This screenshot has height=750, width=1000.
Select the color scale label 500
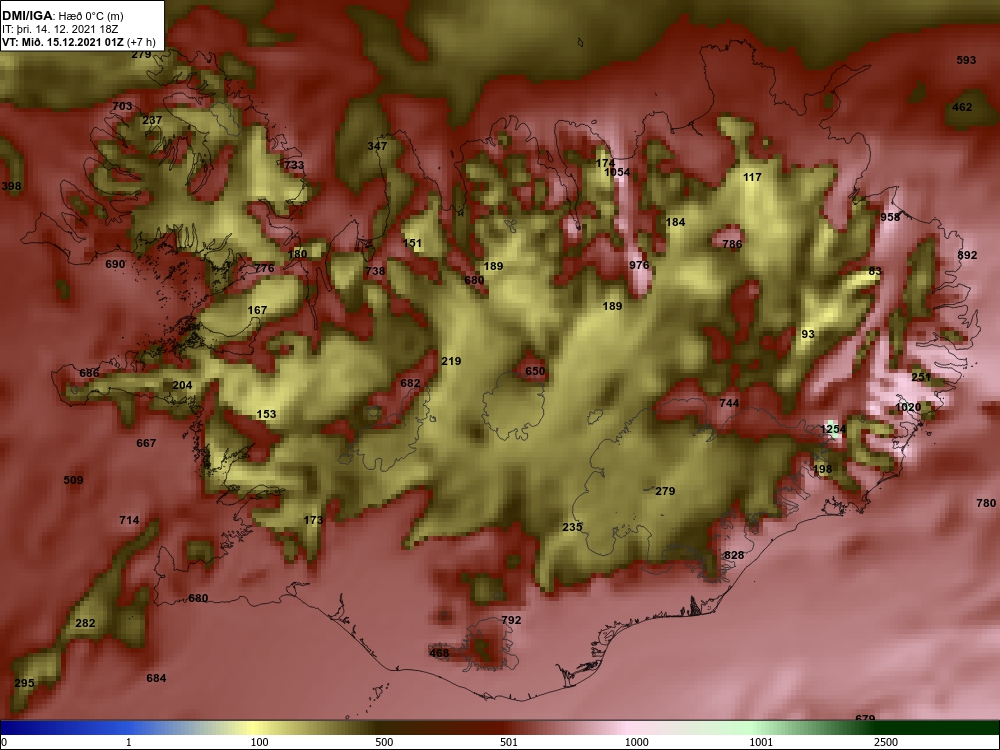[384, 742]
